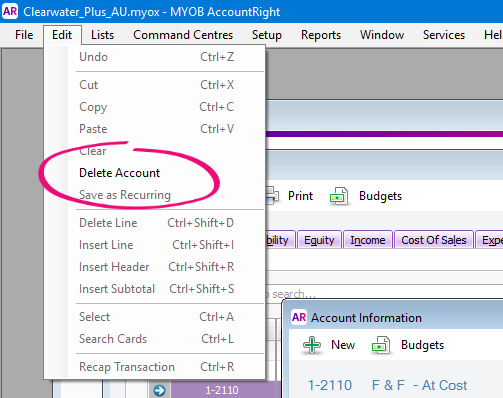
Task: Open the Lists menu
Action: [x=102, y=35]
